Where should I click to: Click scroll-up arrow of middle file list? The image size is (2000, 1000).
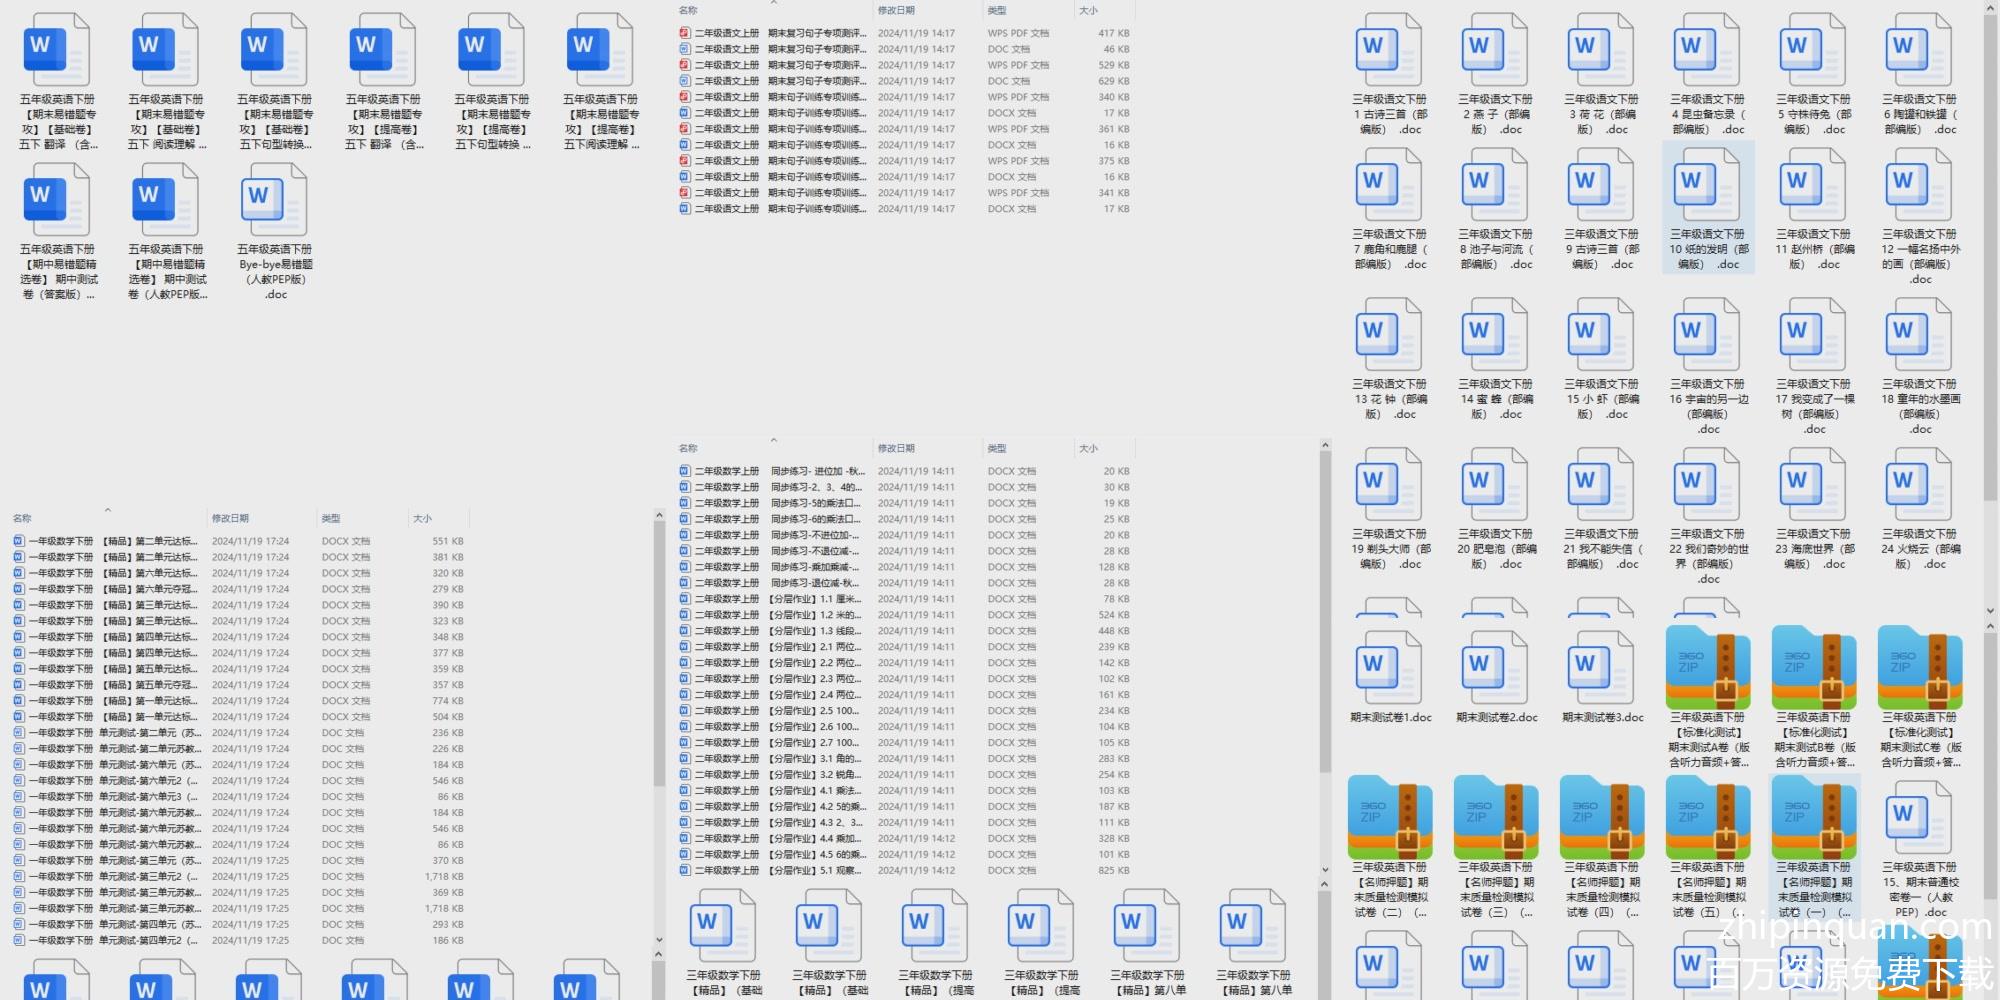pos(1325,445)
